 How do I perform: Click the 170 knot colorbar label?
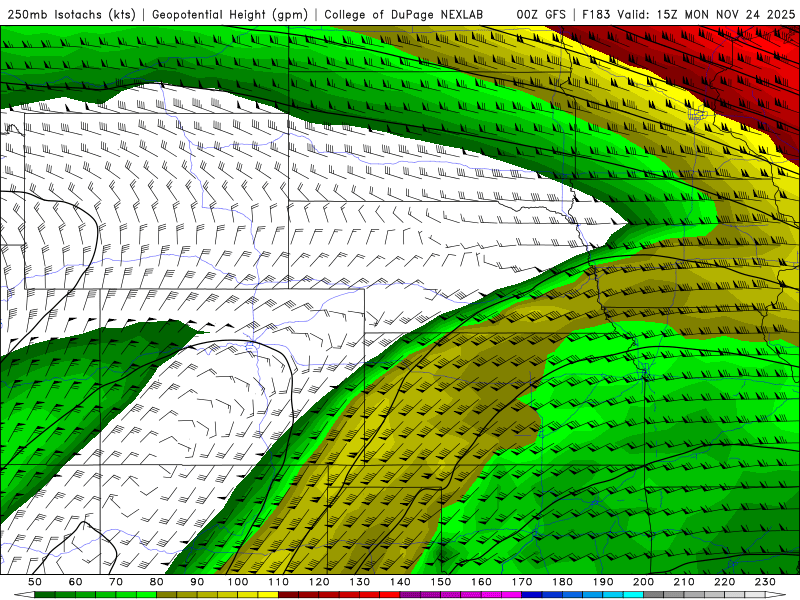pos(522,582)
